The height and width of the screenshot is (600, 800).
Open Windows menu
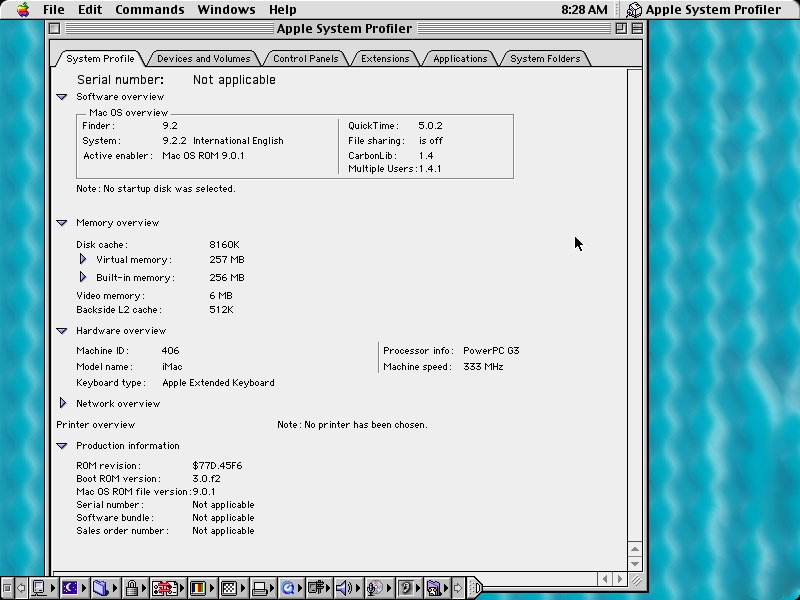[226, 9]
